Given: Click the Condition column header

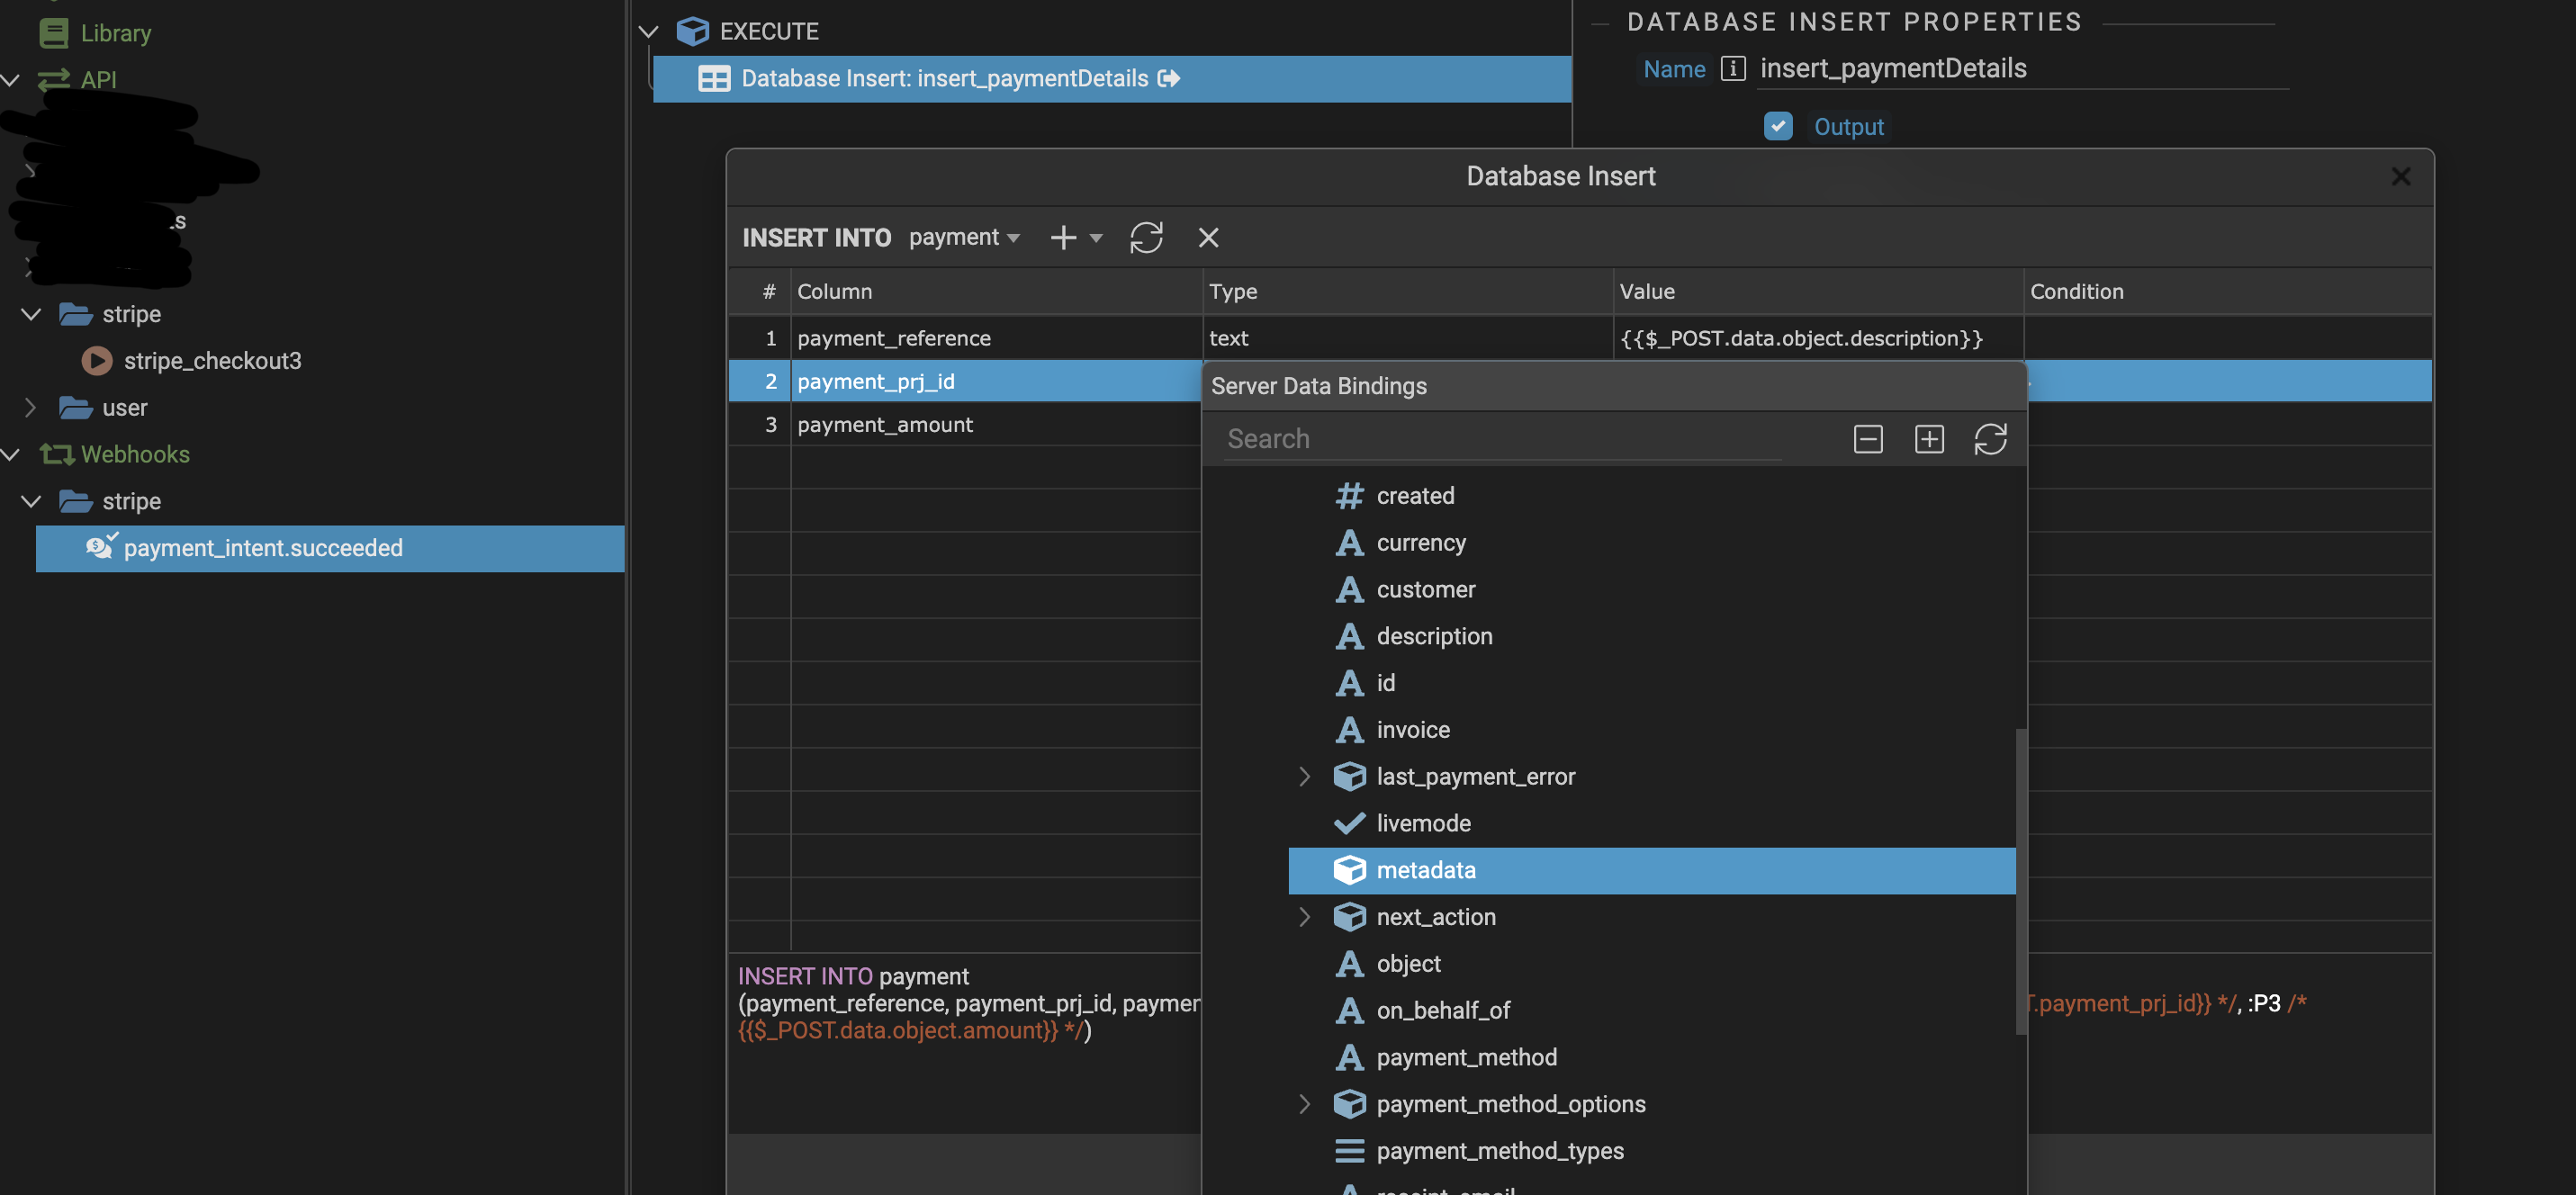Looking at the screenshot, I should [2227, 291].
